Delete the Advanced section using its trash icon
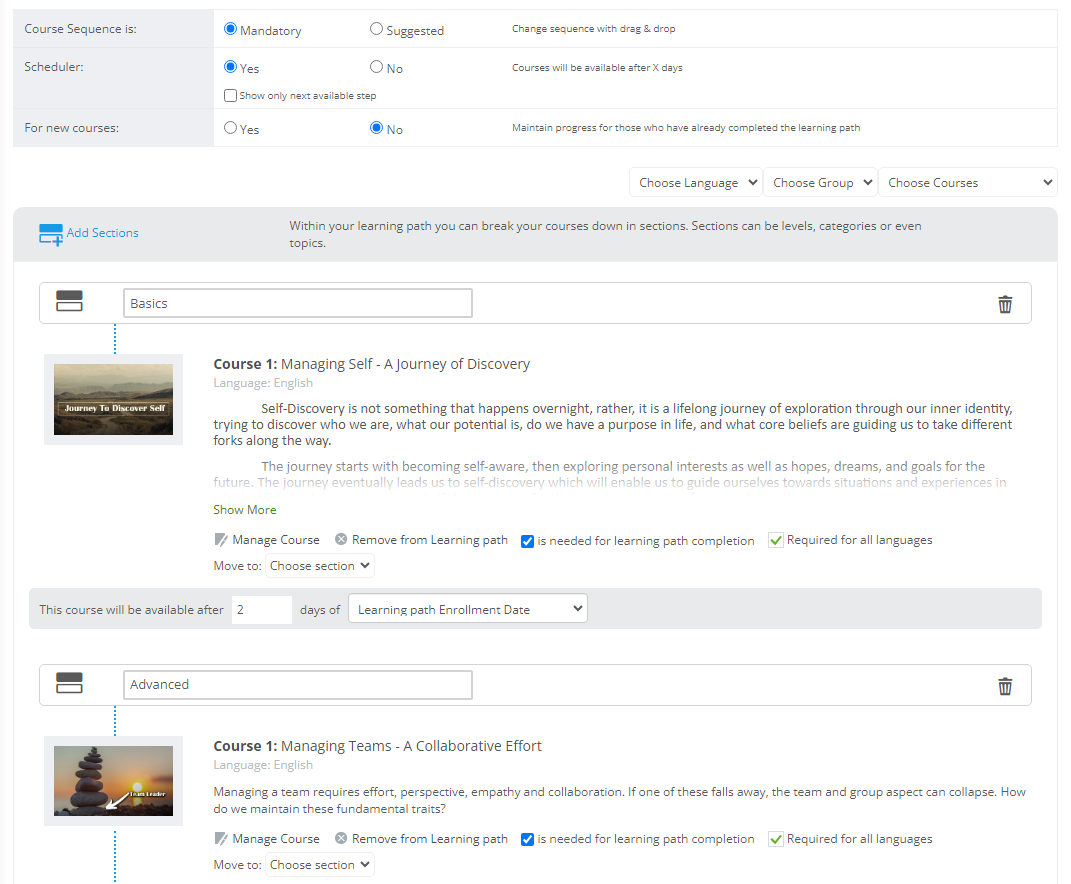Viewport: 1071px width, 884px height. [1005, 685]
